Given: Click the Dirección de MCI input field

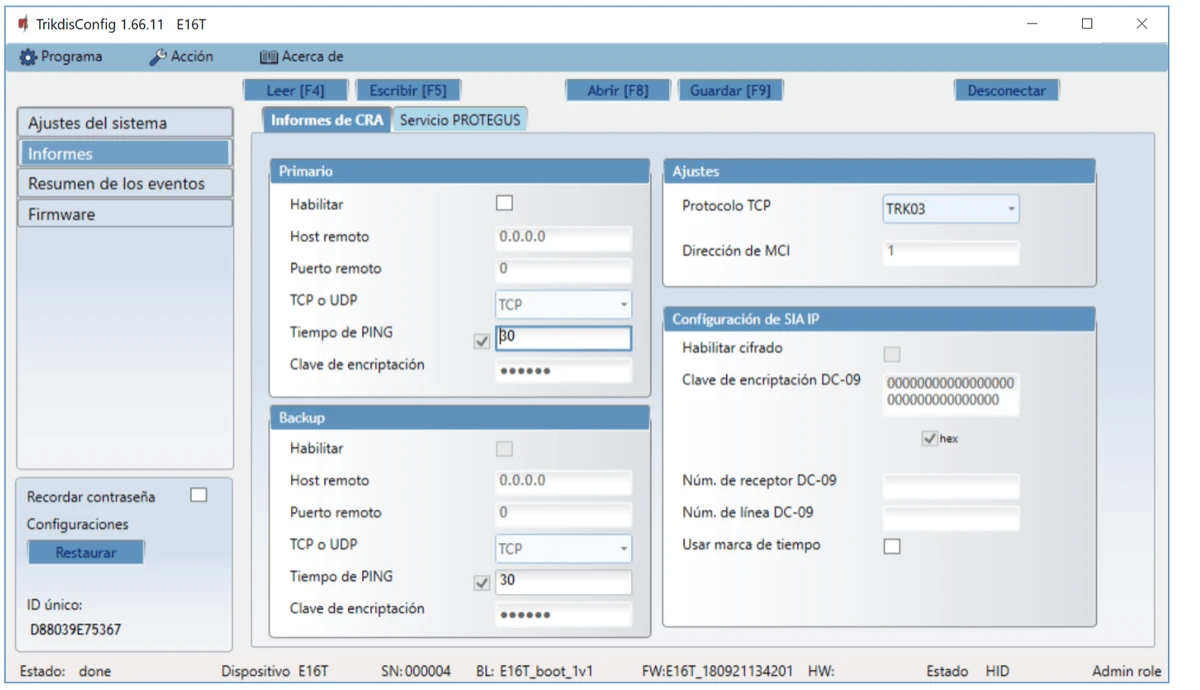Looking at the screenshot, I should pos(950,252).
